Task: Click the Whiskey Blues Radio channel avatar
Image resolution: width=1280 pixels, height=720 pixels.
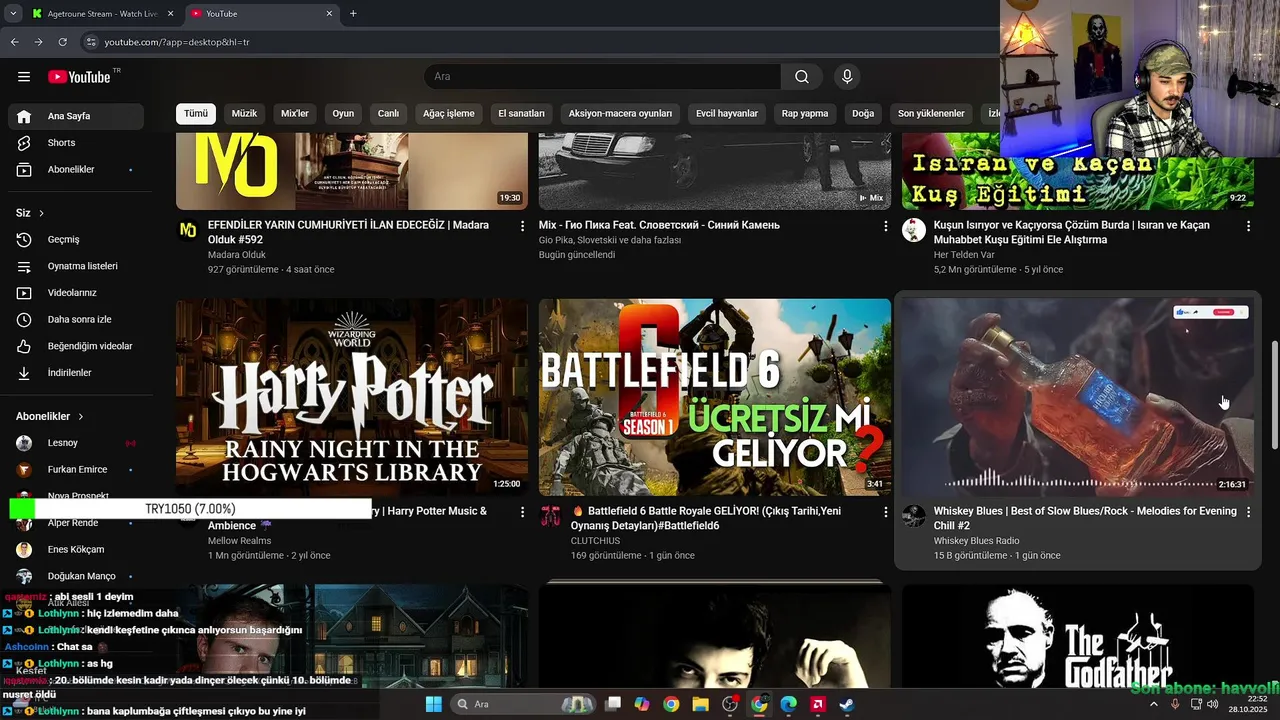Action: tap(913, 516)
